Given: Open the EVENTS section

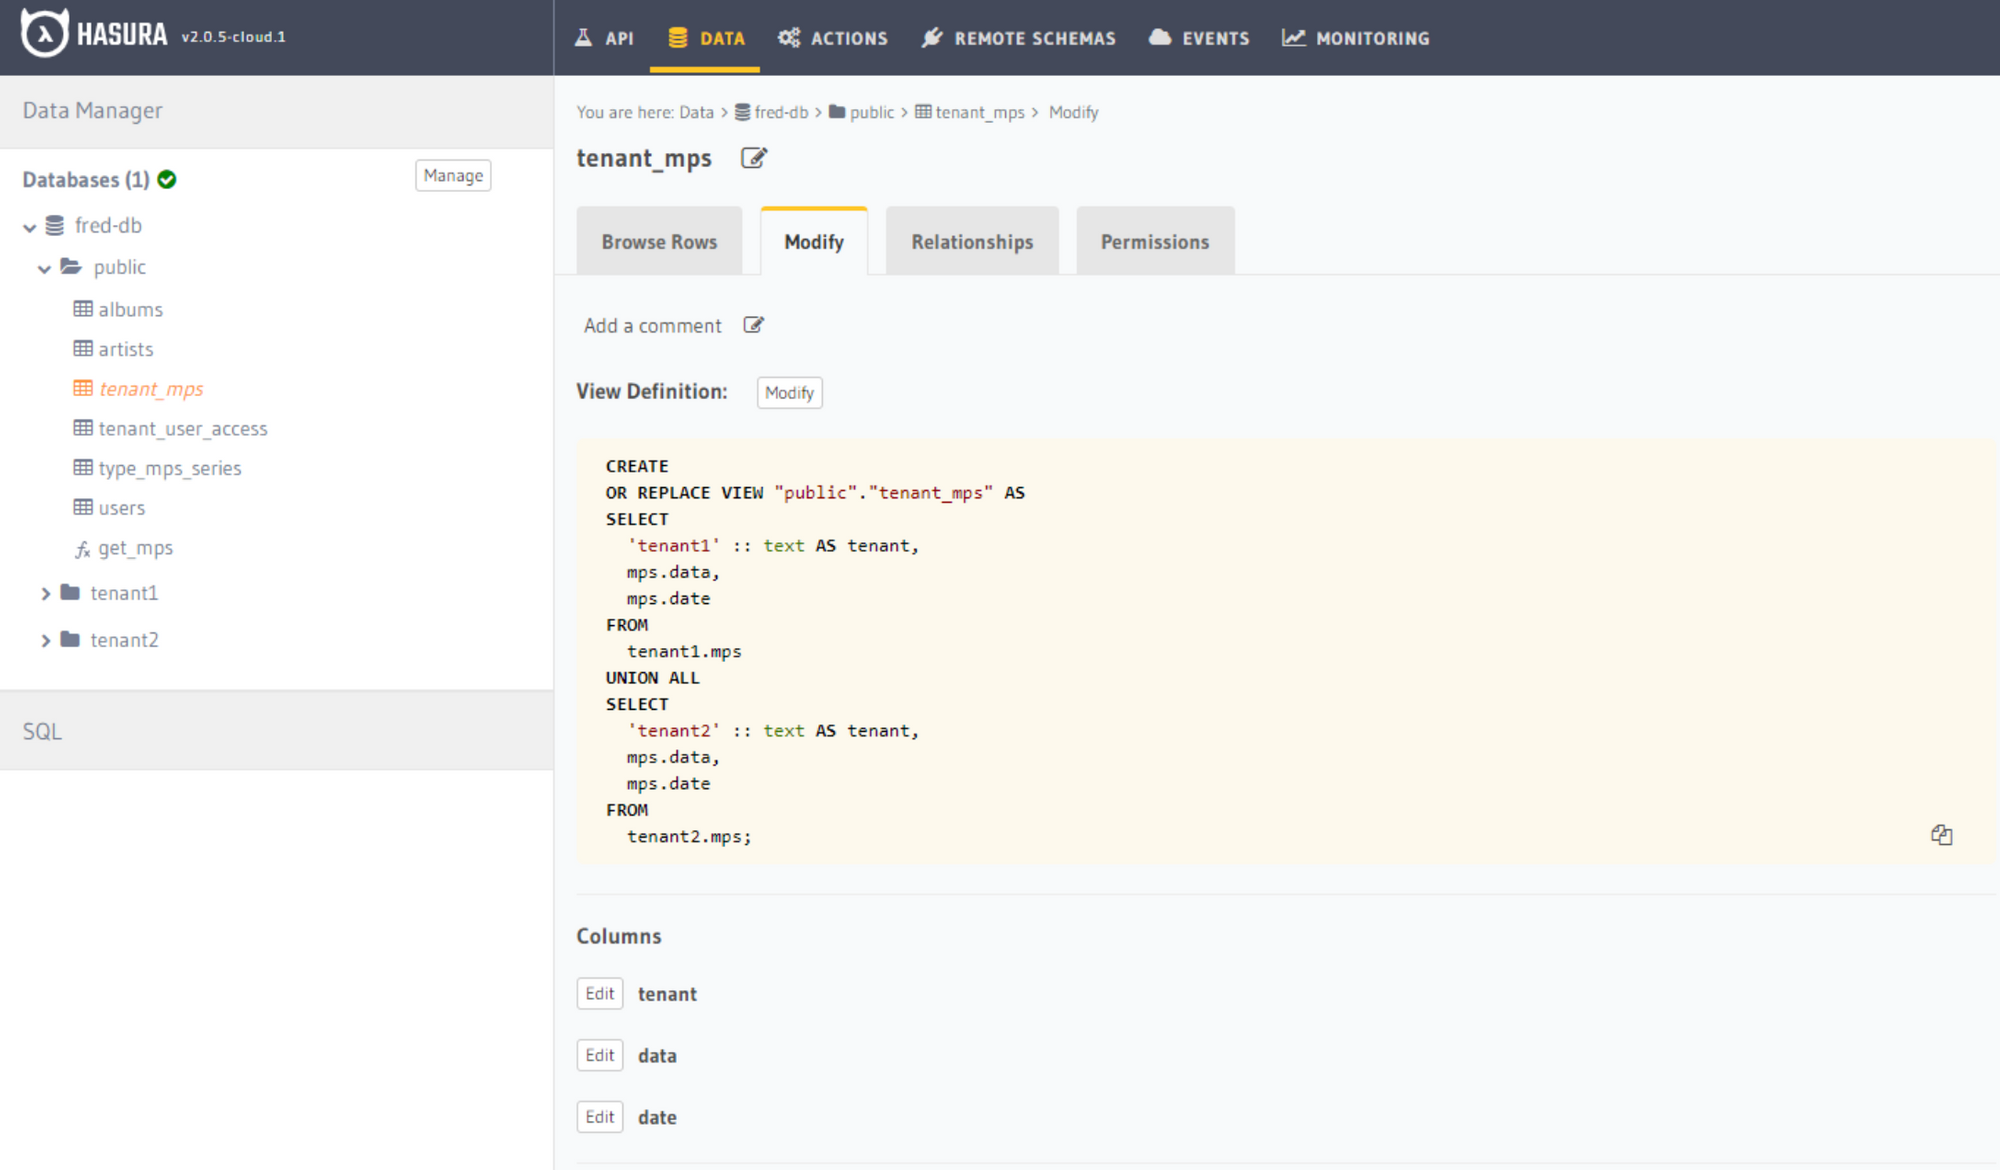Looking at the screenshot, I should [1199, 38].
